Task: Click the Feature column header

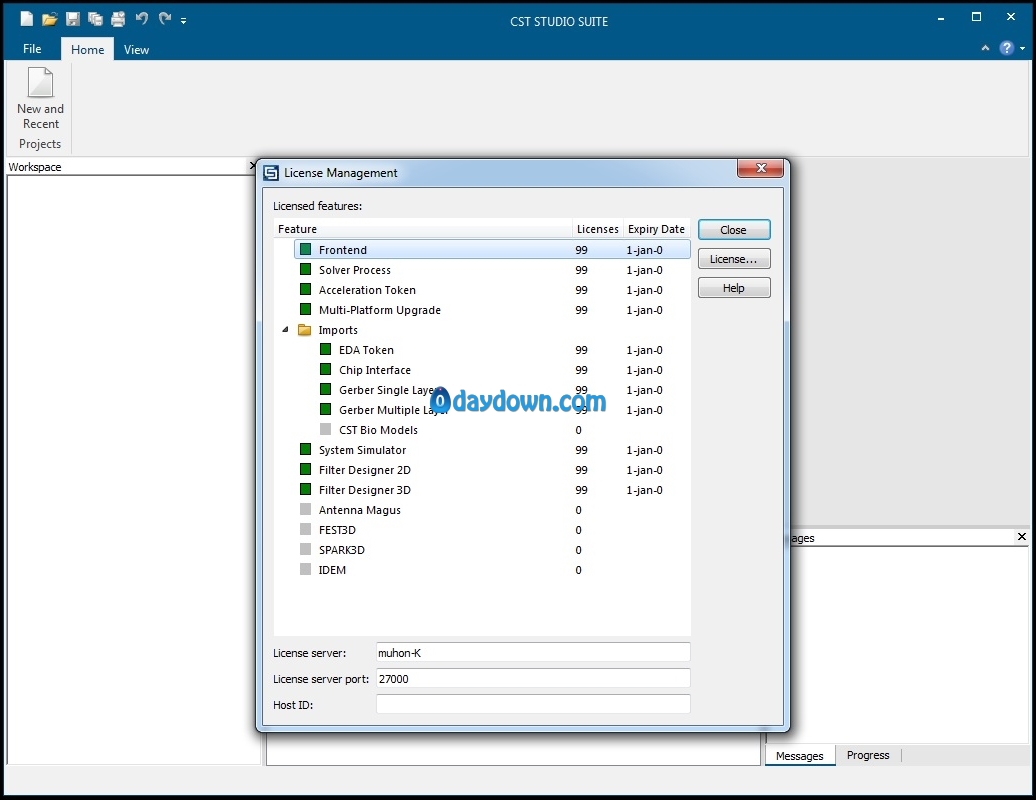Action: coord(423,229)
